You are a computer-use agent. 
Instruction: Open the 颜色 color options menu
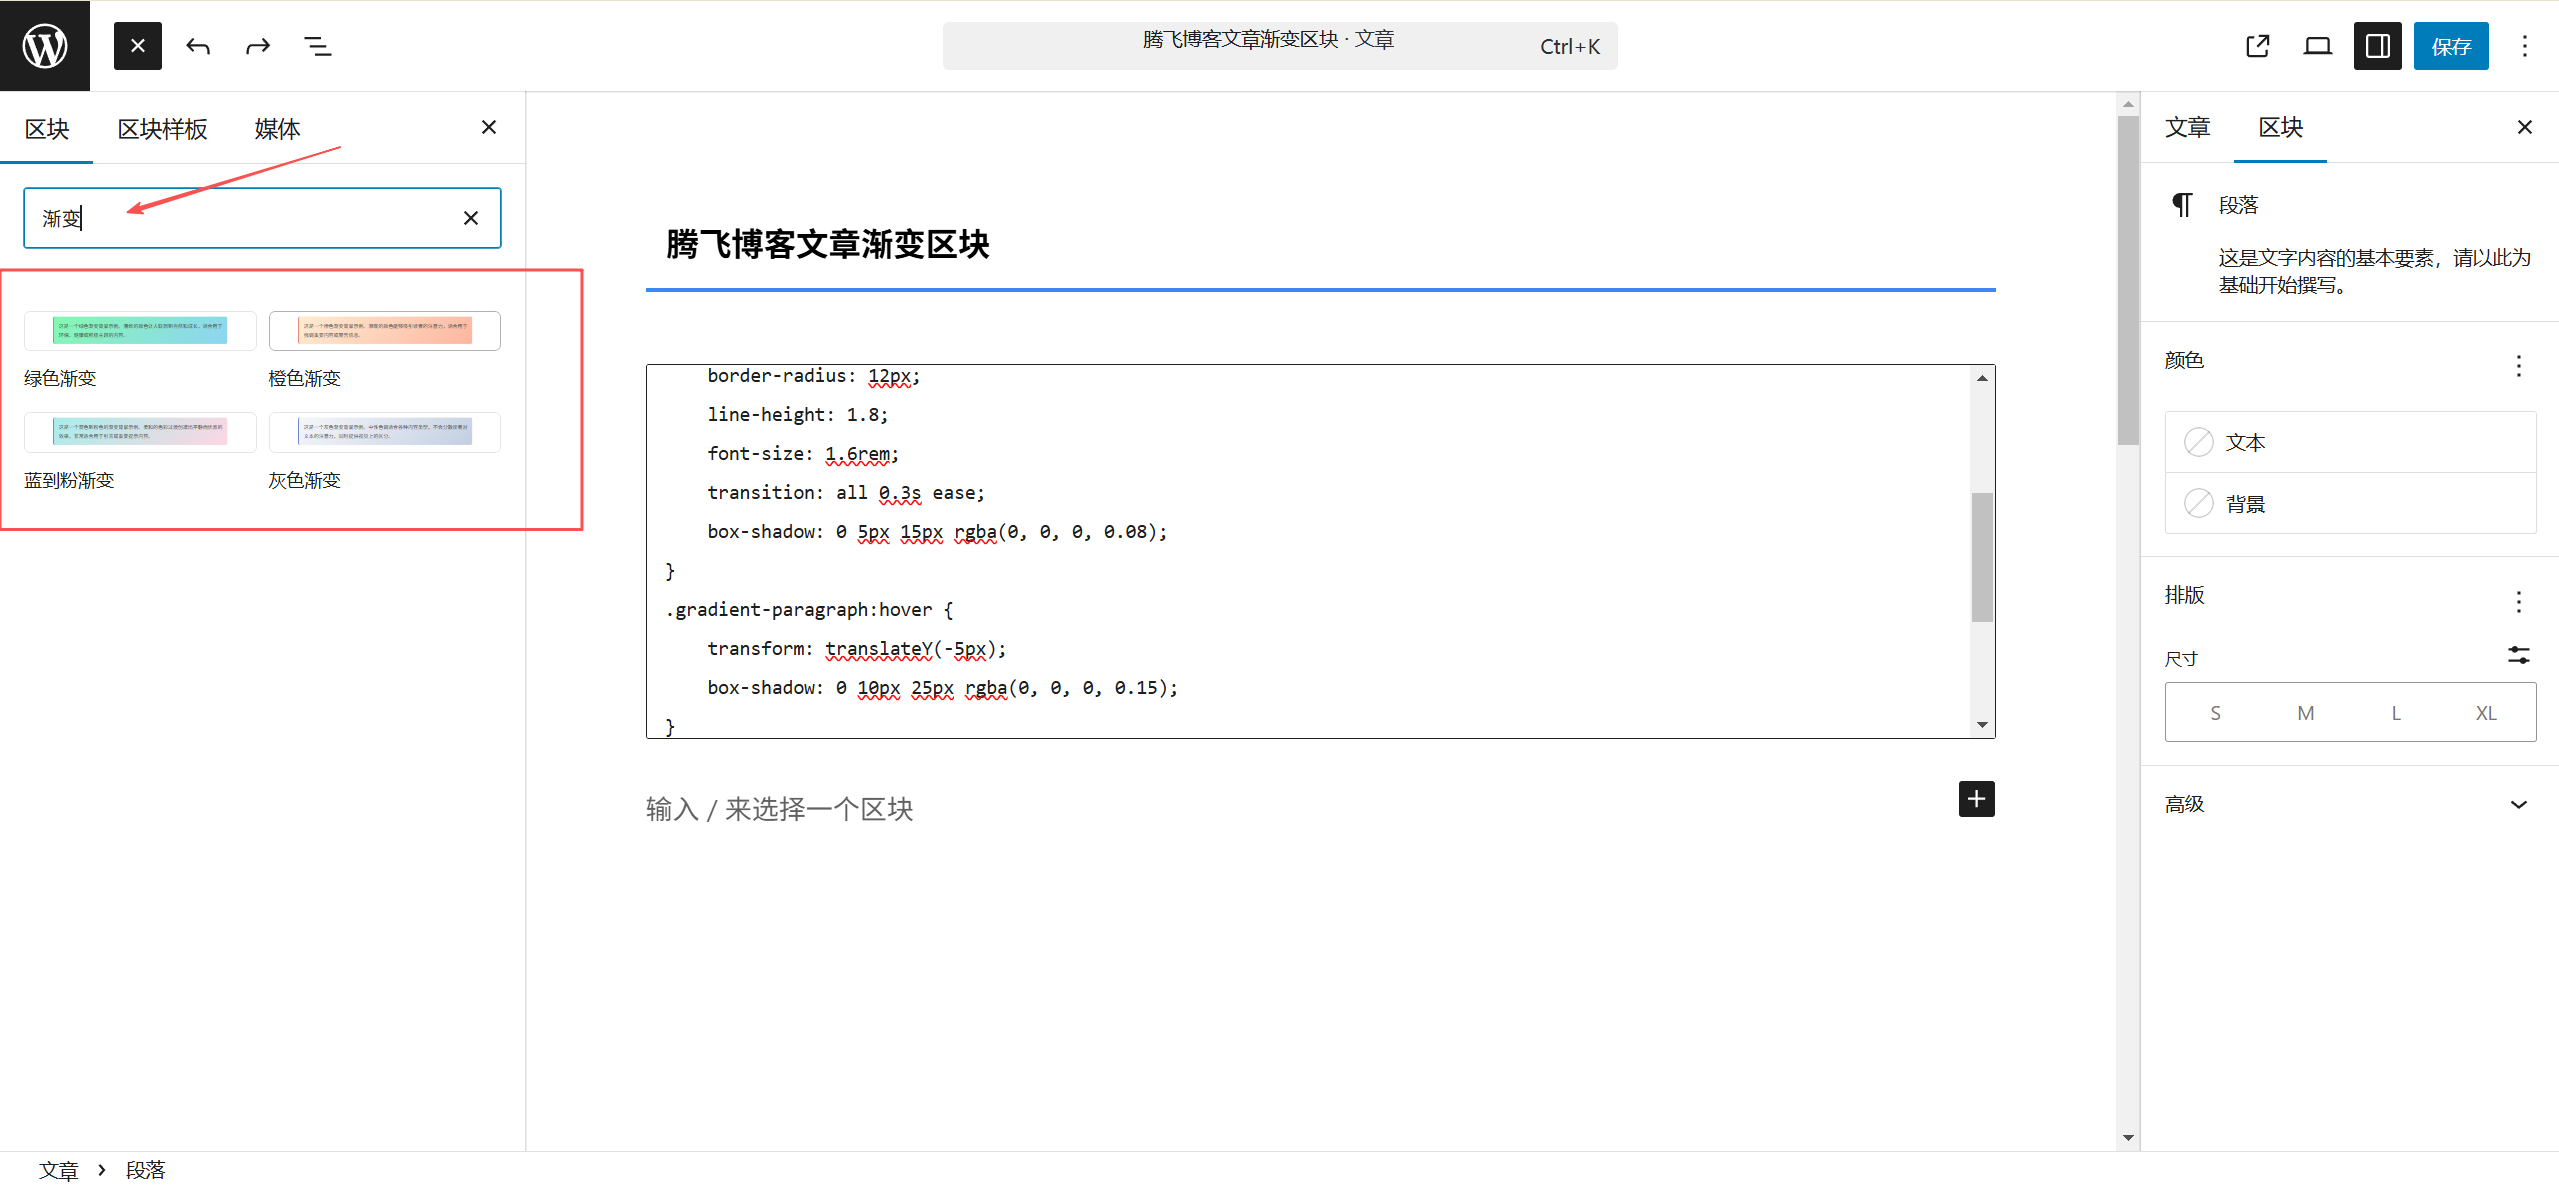(x=2518, y=365)
